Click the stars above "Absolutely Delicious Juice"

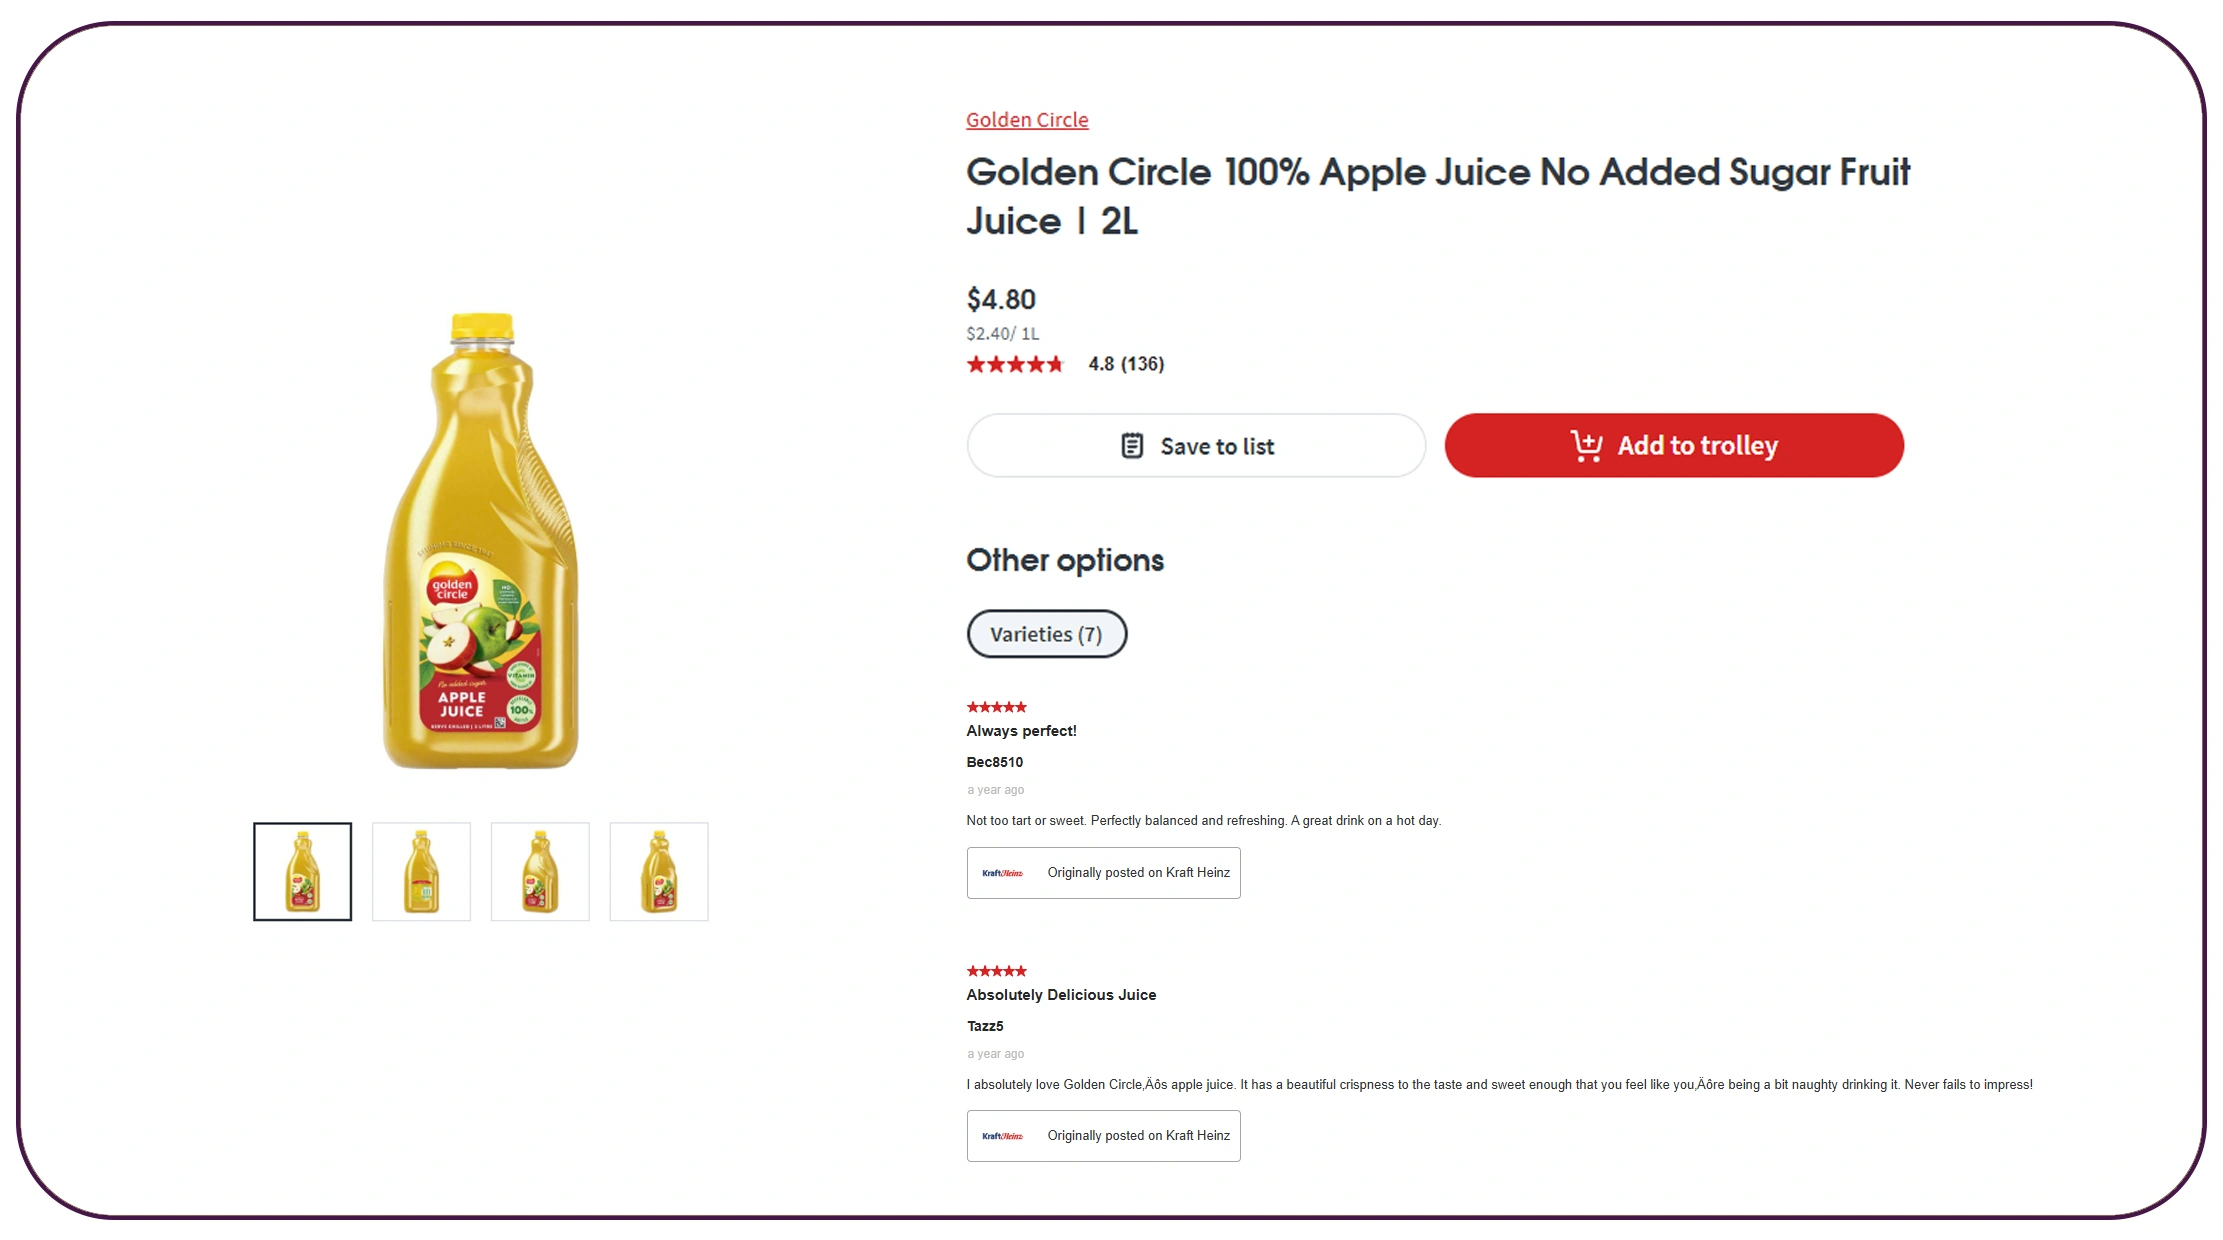996,970
